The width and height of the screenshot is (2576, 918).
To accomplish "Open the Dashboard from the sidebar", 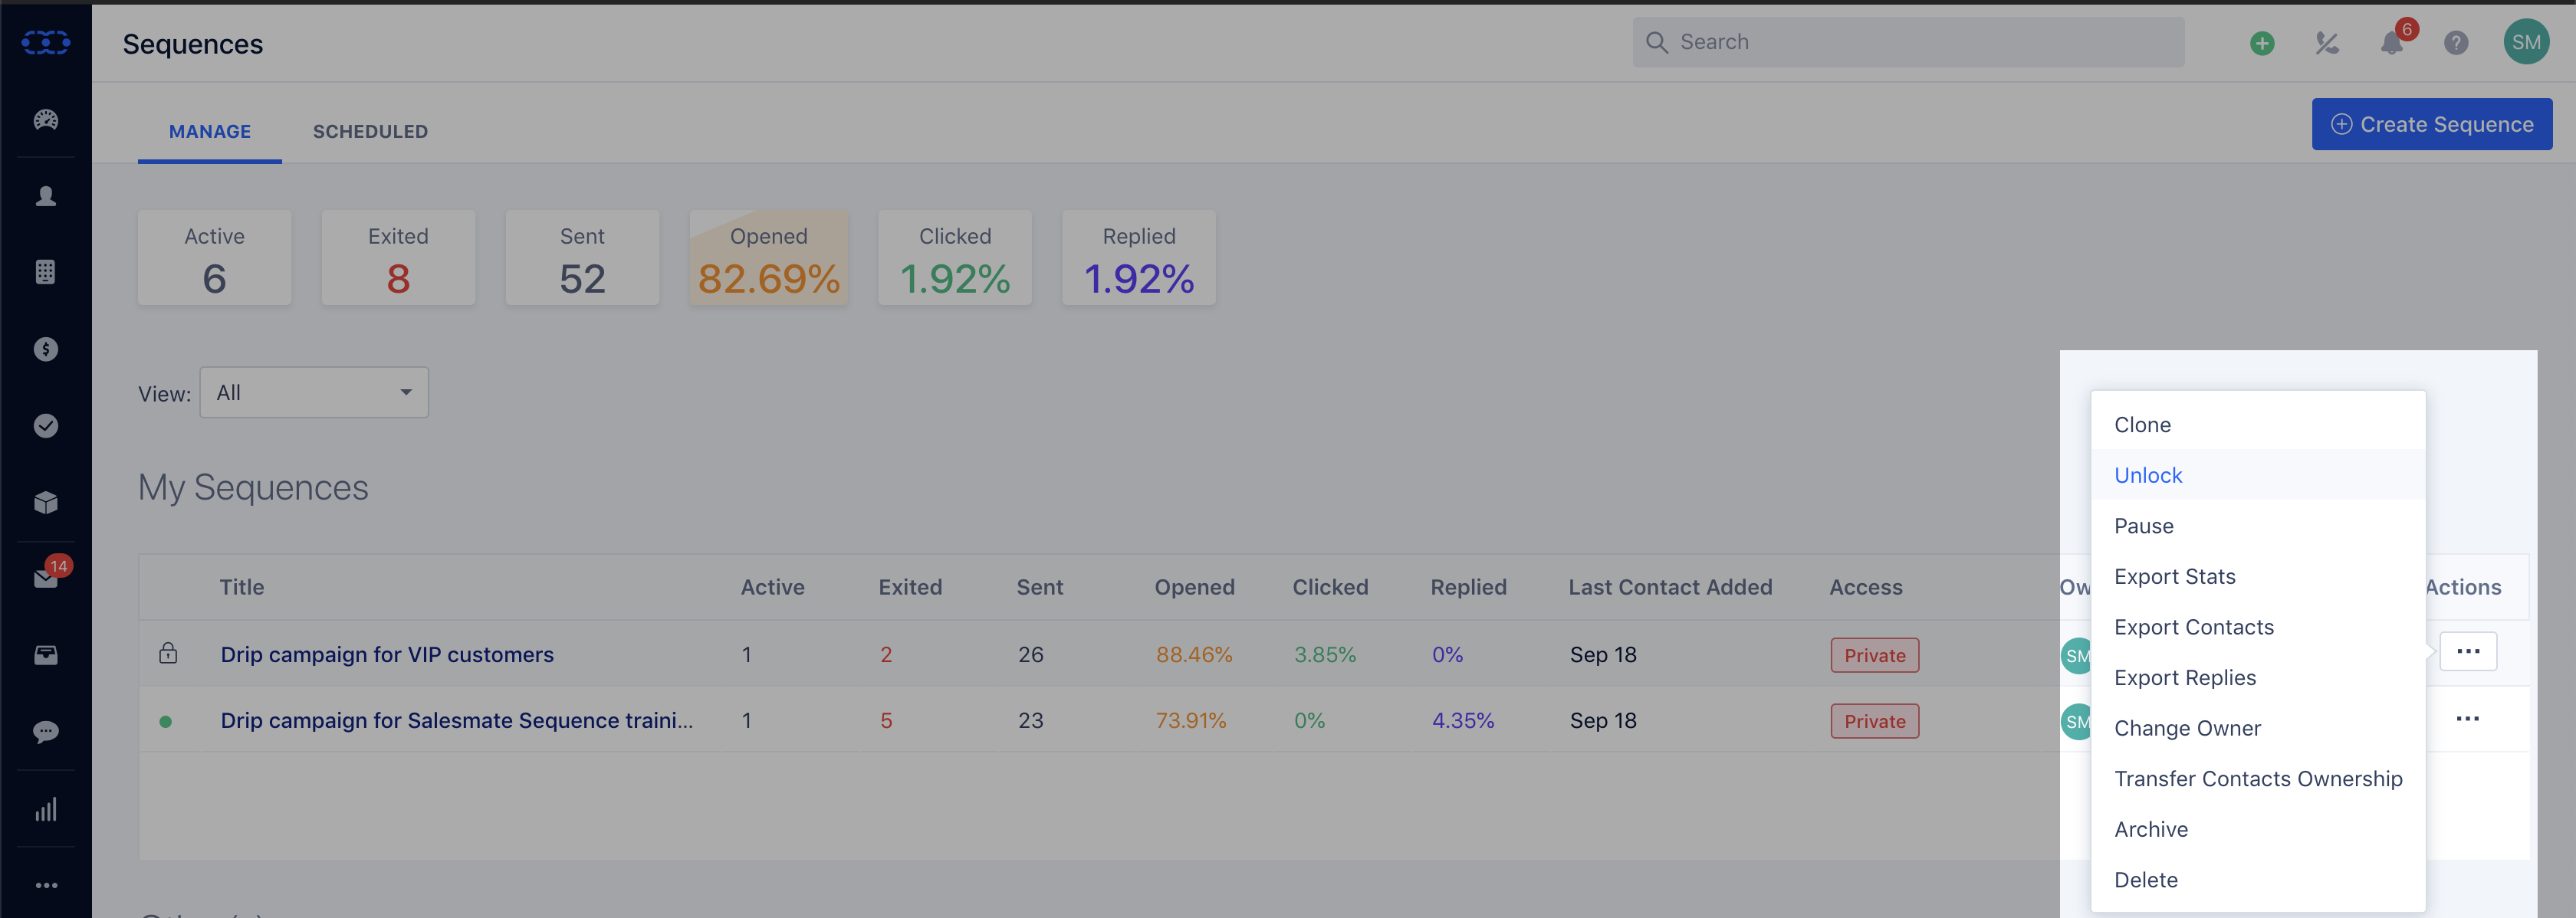I will pyautogui.click(x=45, y=120).
